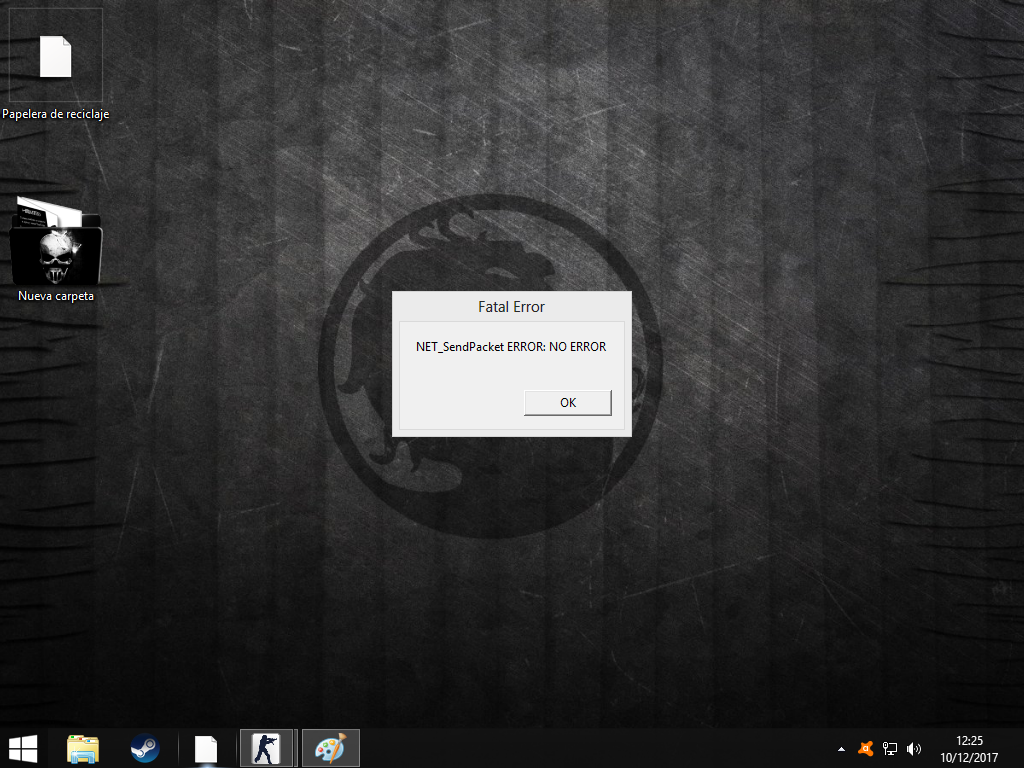Click the NET_SendPacket ERROR: NO ERROR message

[511, 347]
